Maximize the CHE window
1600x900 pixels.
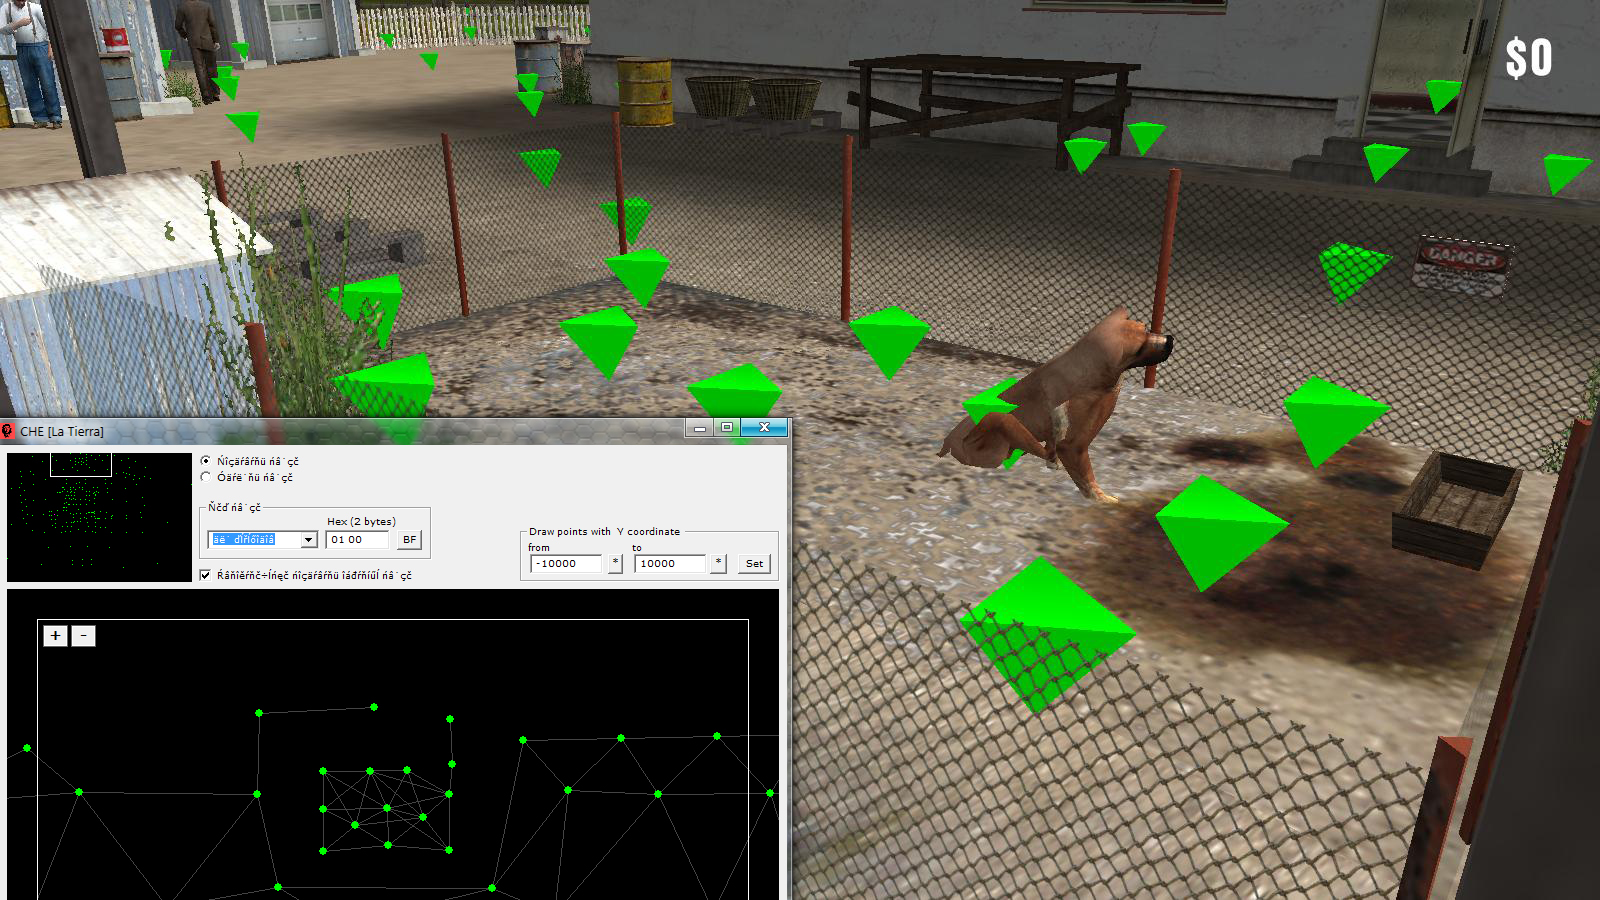click(x=727, y=427)
